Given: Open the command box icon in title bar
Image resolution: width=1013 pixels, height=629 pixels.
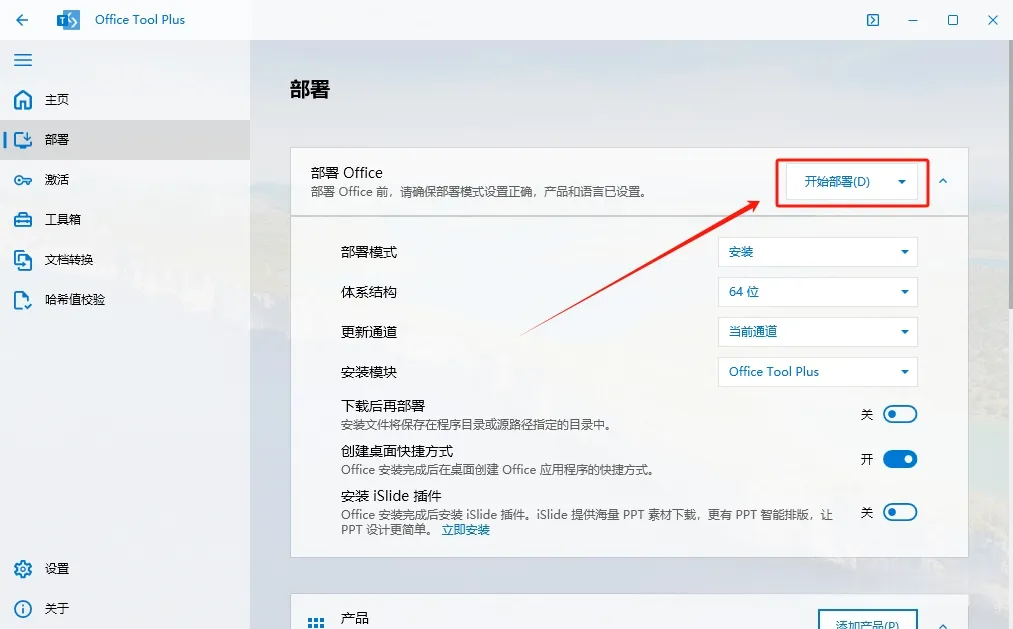Looking at the screenshot, I should [873, 20].
